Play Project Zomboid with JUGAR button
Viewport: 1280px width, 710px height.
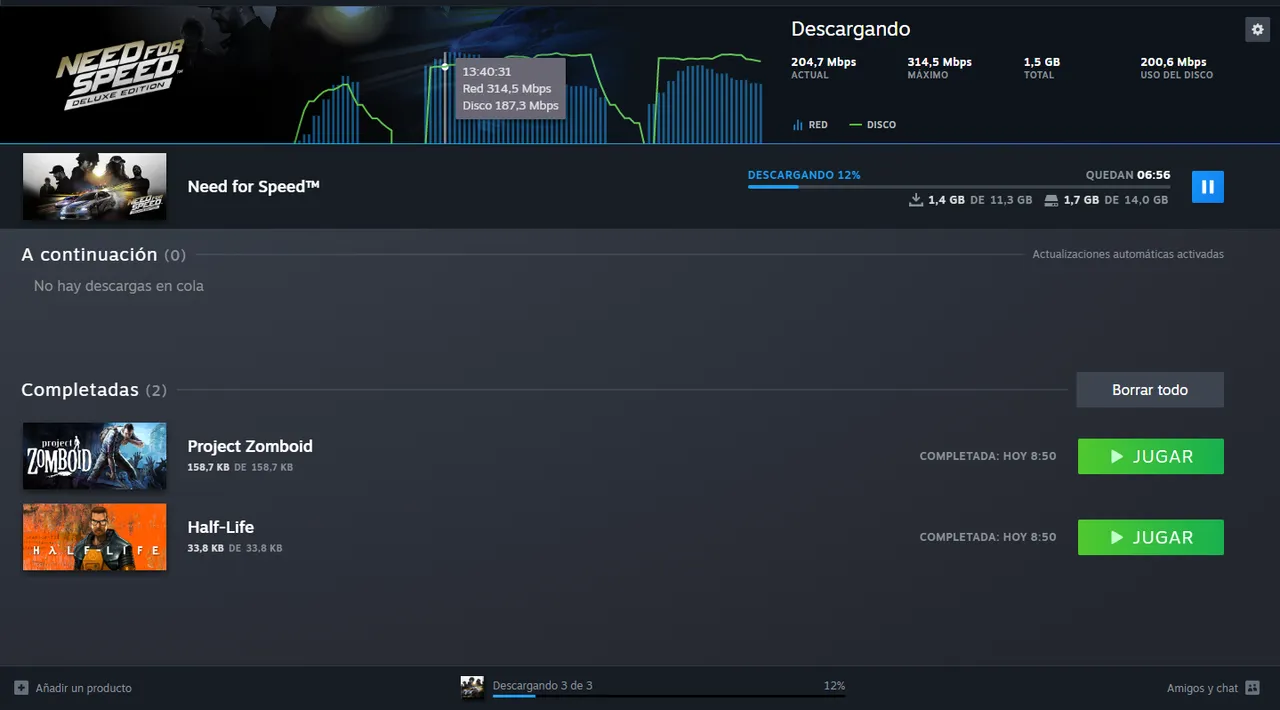pyautogui.click(x=1151, y=456)
